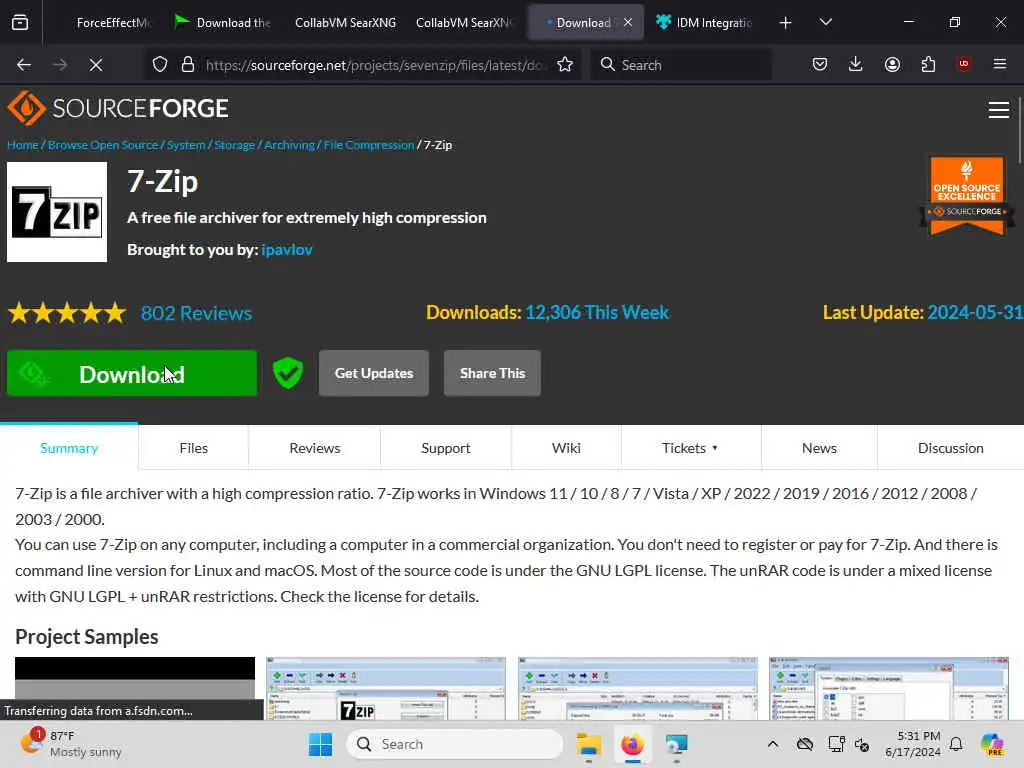Click the Windows taskbar Search box
This screenshot has height=768, width=1024.
(x=455, y=744)
